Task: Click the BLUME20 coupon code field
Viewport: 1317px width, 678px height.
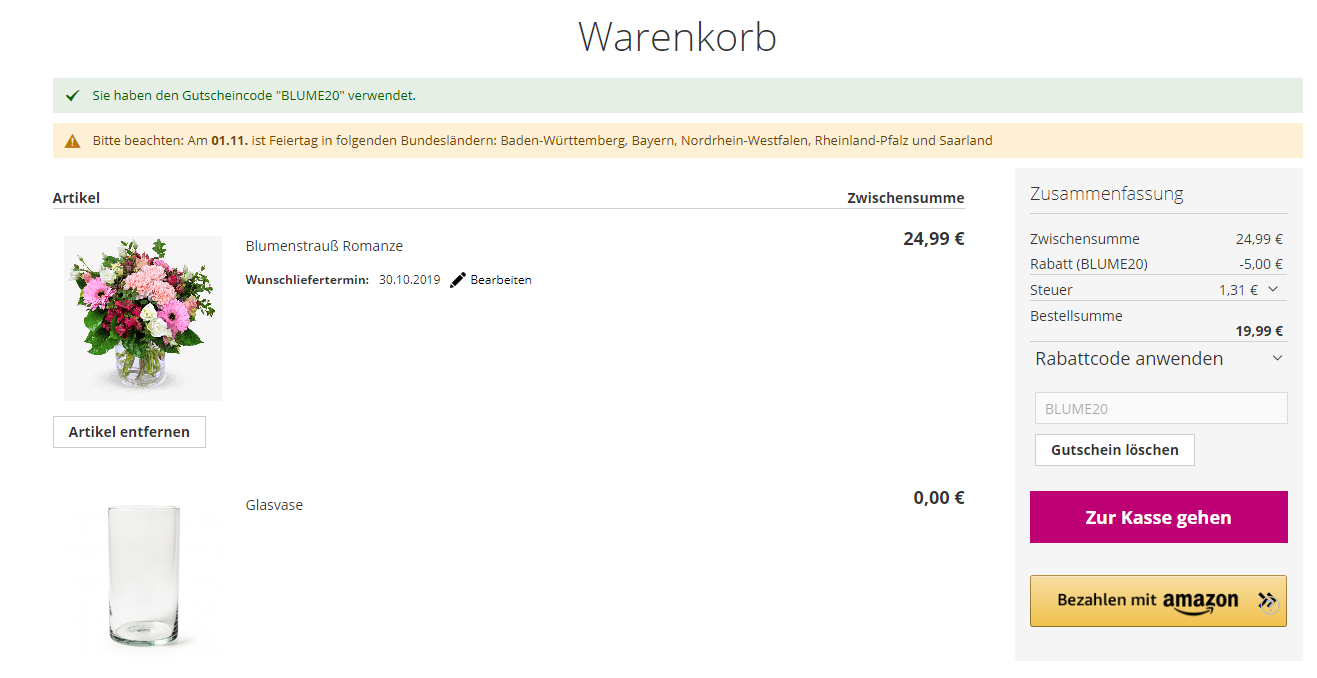Action: point(1160,408)
